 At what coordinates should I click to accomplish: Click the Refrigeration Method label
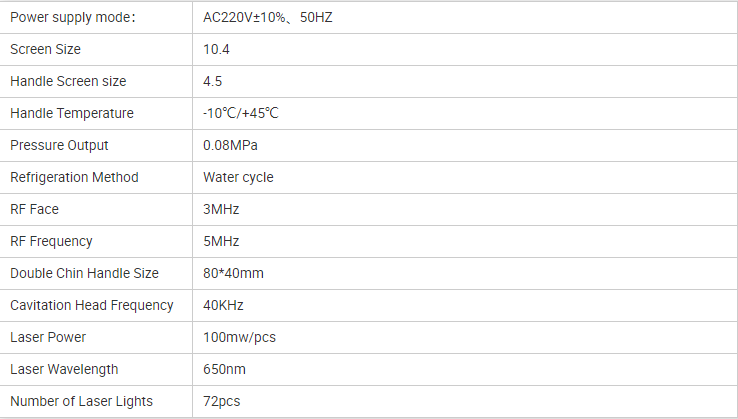tap(74, 177)
